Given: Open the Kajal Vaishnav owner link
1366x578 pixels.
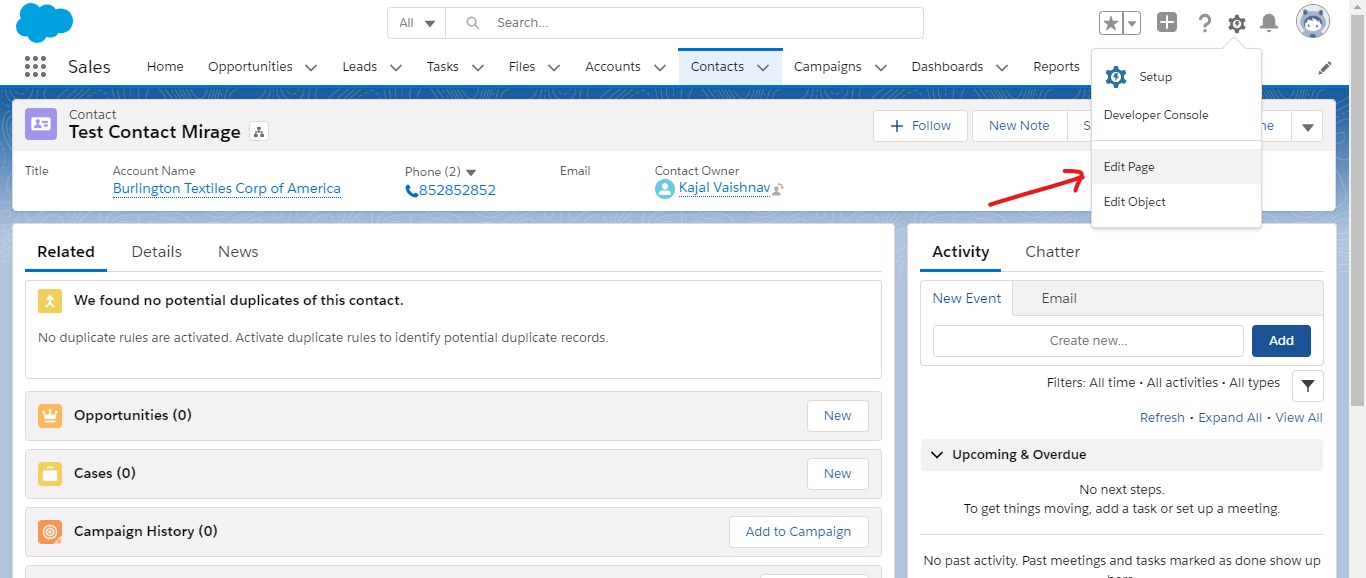Looking at the screenshot, I should pyautogui.click(x=724, y=187).
